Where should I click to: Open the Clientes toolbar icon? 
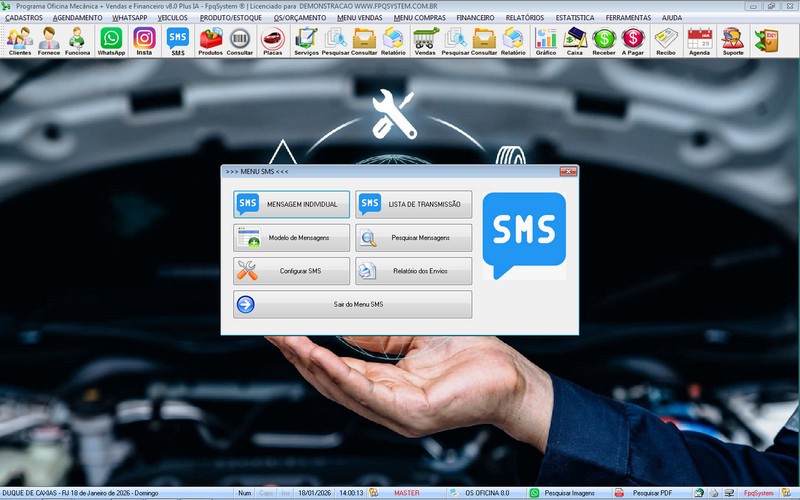point(19,40)
